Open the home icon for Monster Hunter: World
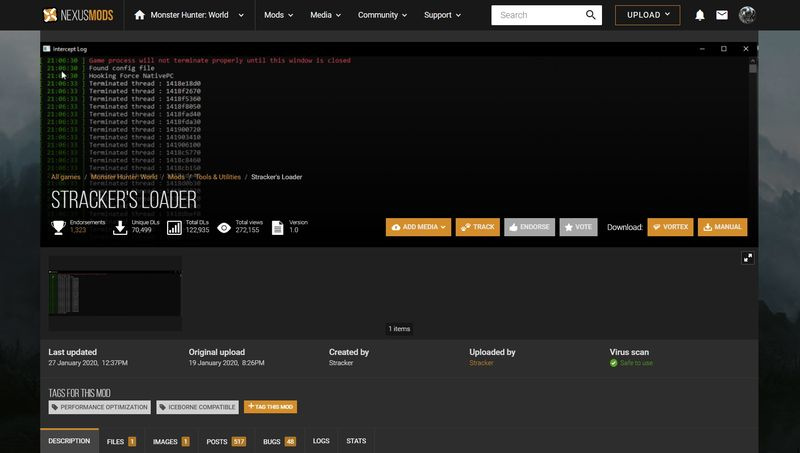Screen dimensions: 800x453 tap(139, 15)
